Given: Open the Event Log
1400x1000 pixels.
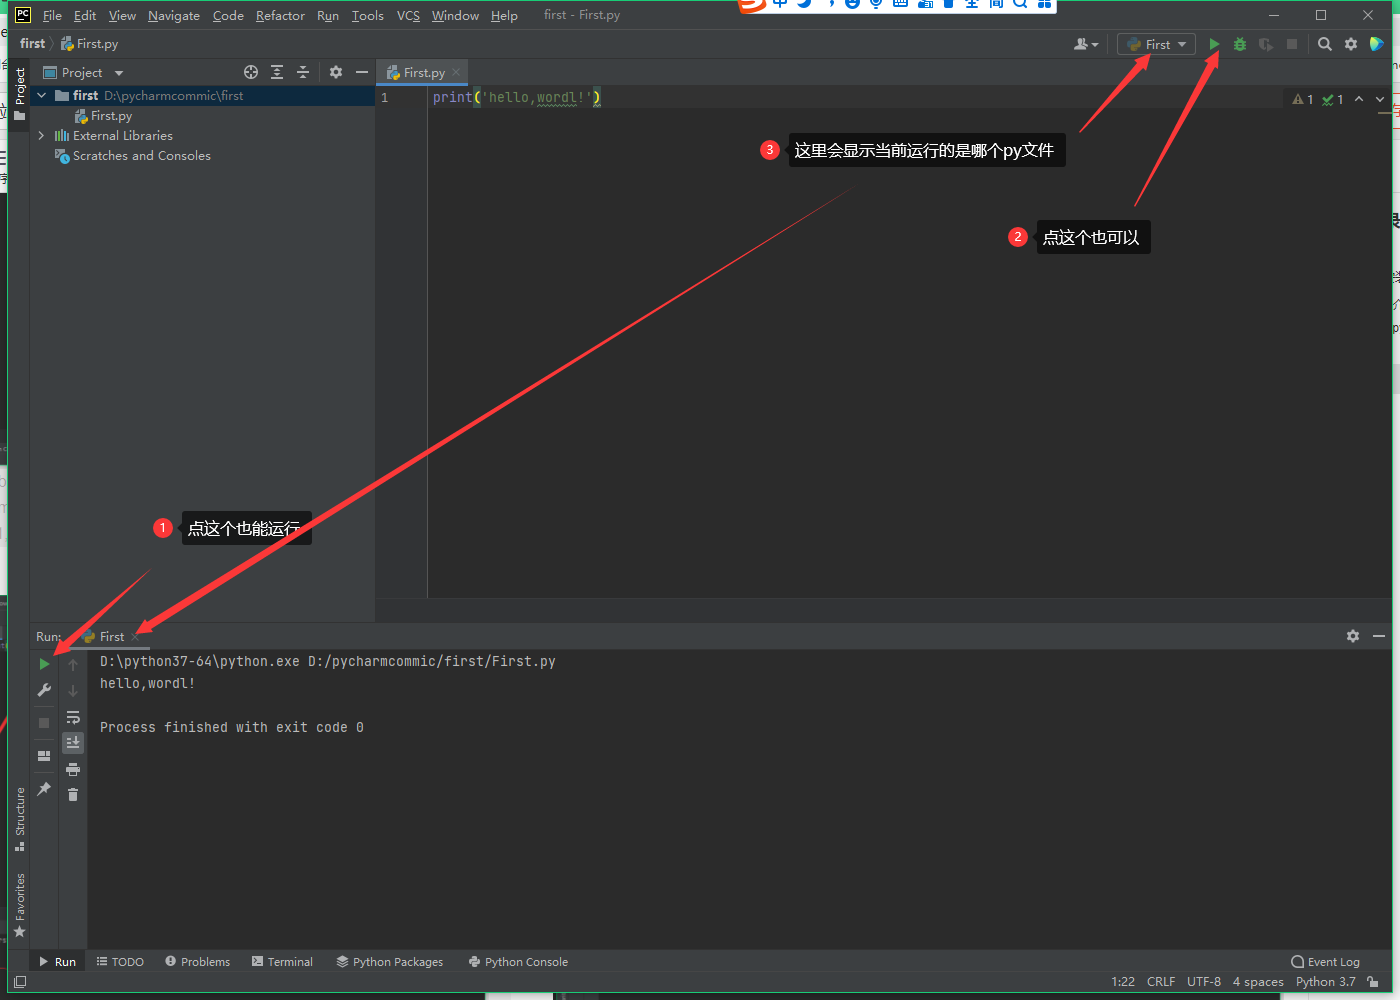Looking at the screenshot, I should click(1326, 962).
